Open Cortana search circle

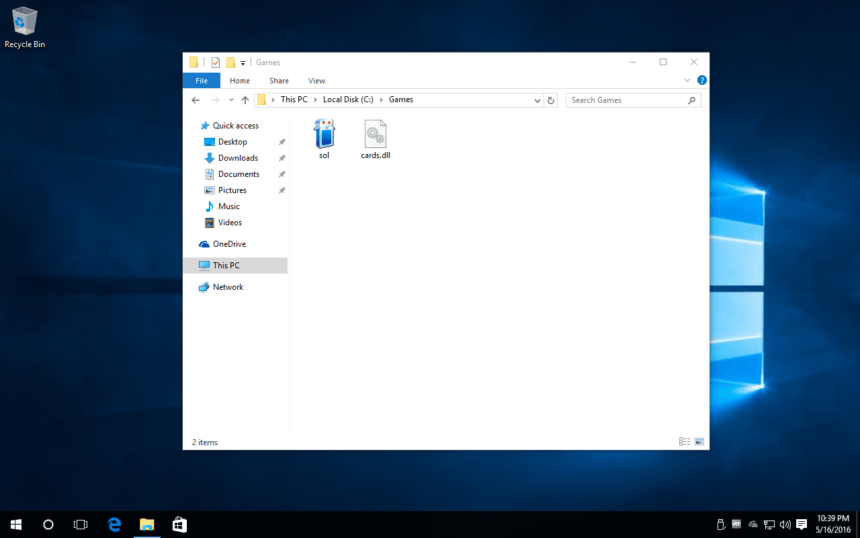pos(48,525)
